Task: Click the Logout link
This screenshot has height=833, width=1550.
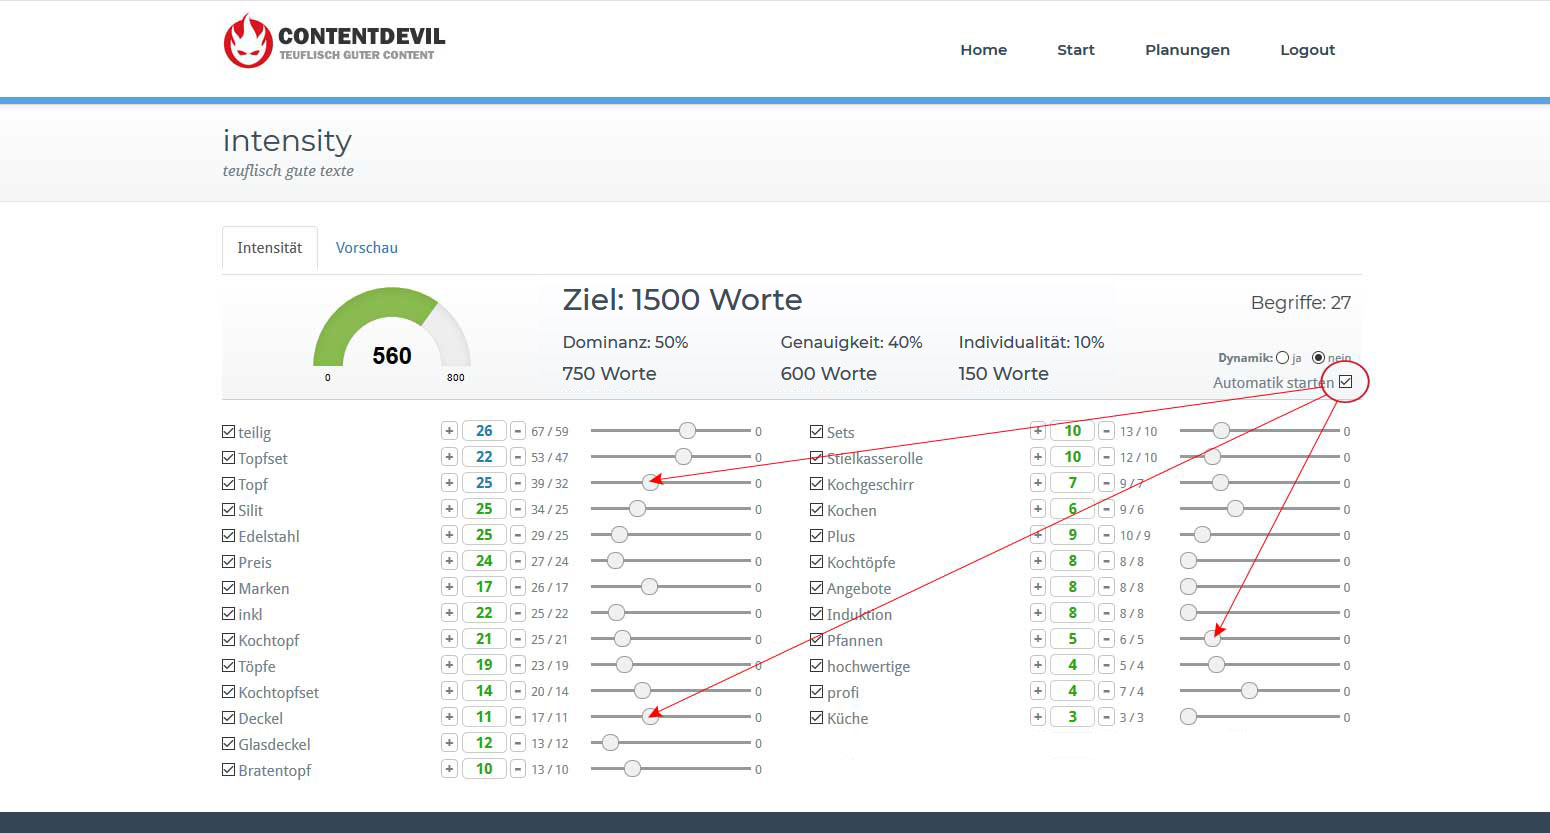Action: (1307, 50)
